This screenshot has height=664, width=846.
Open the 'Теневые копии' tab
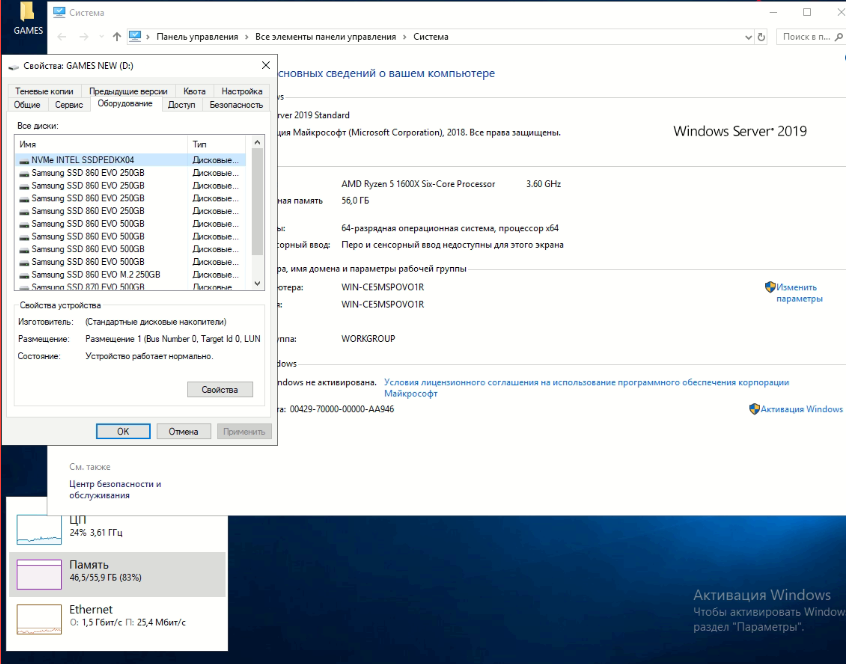tap(44, 91)
